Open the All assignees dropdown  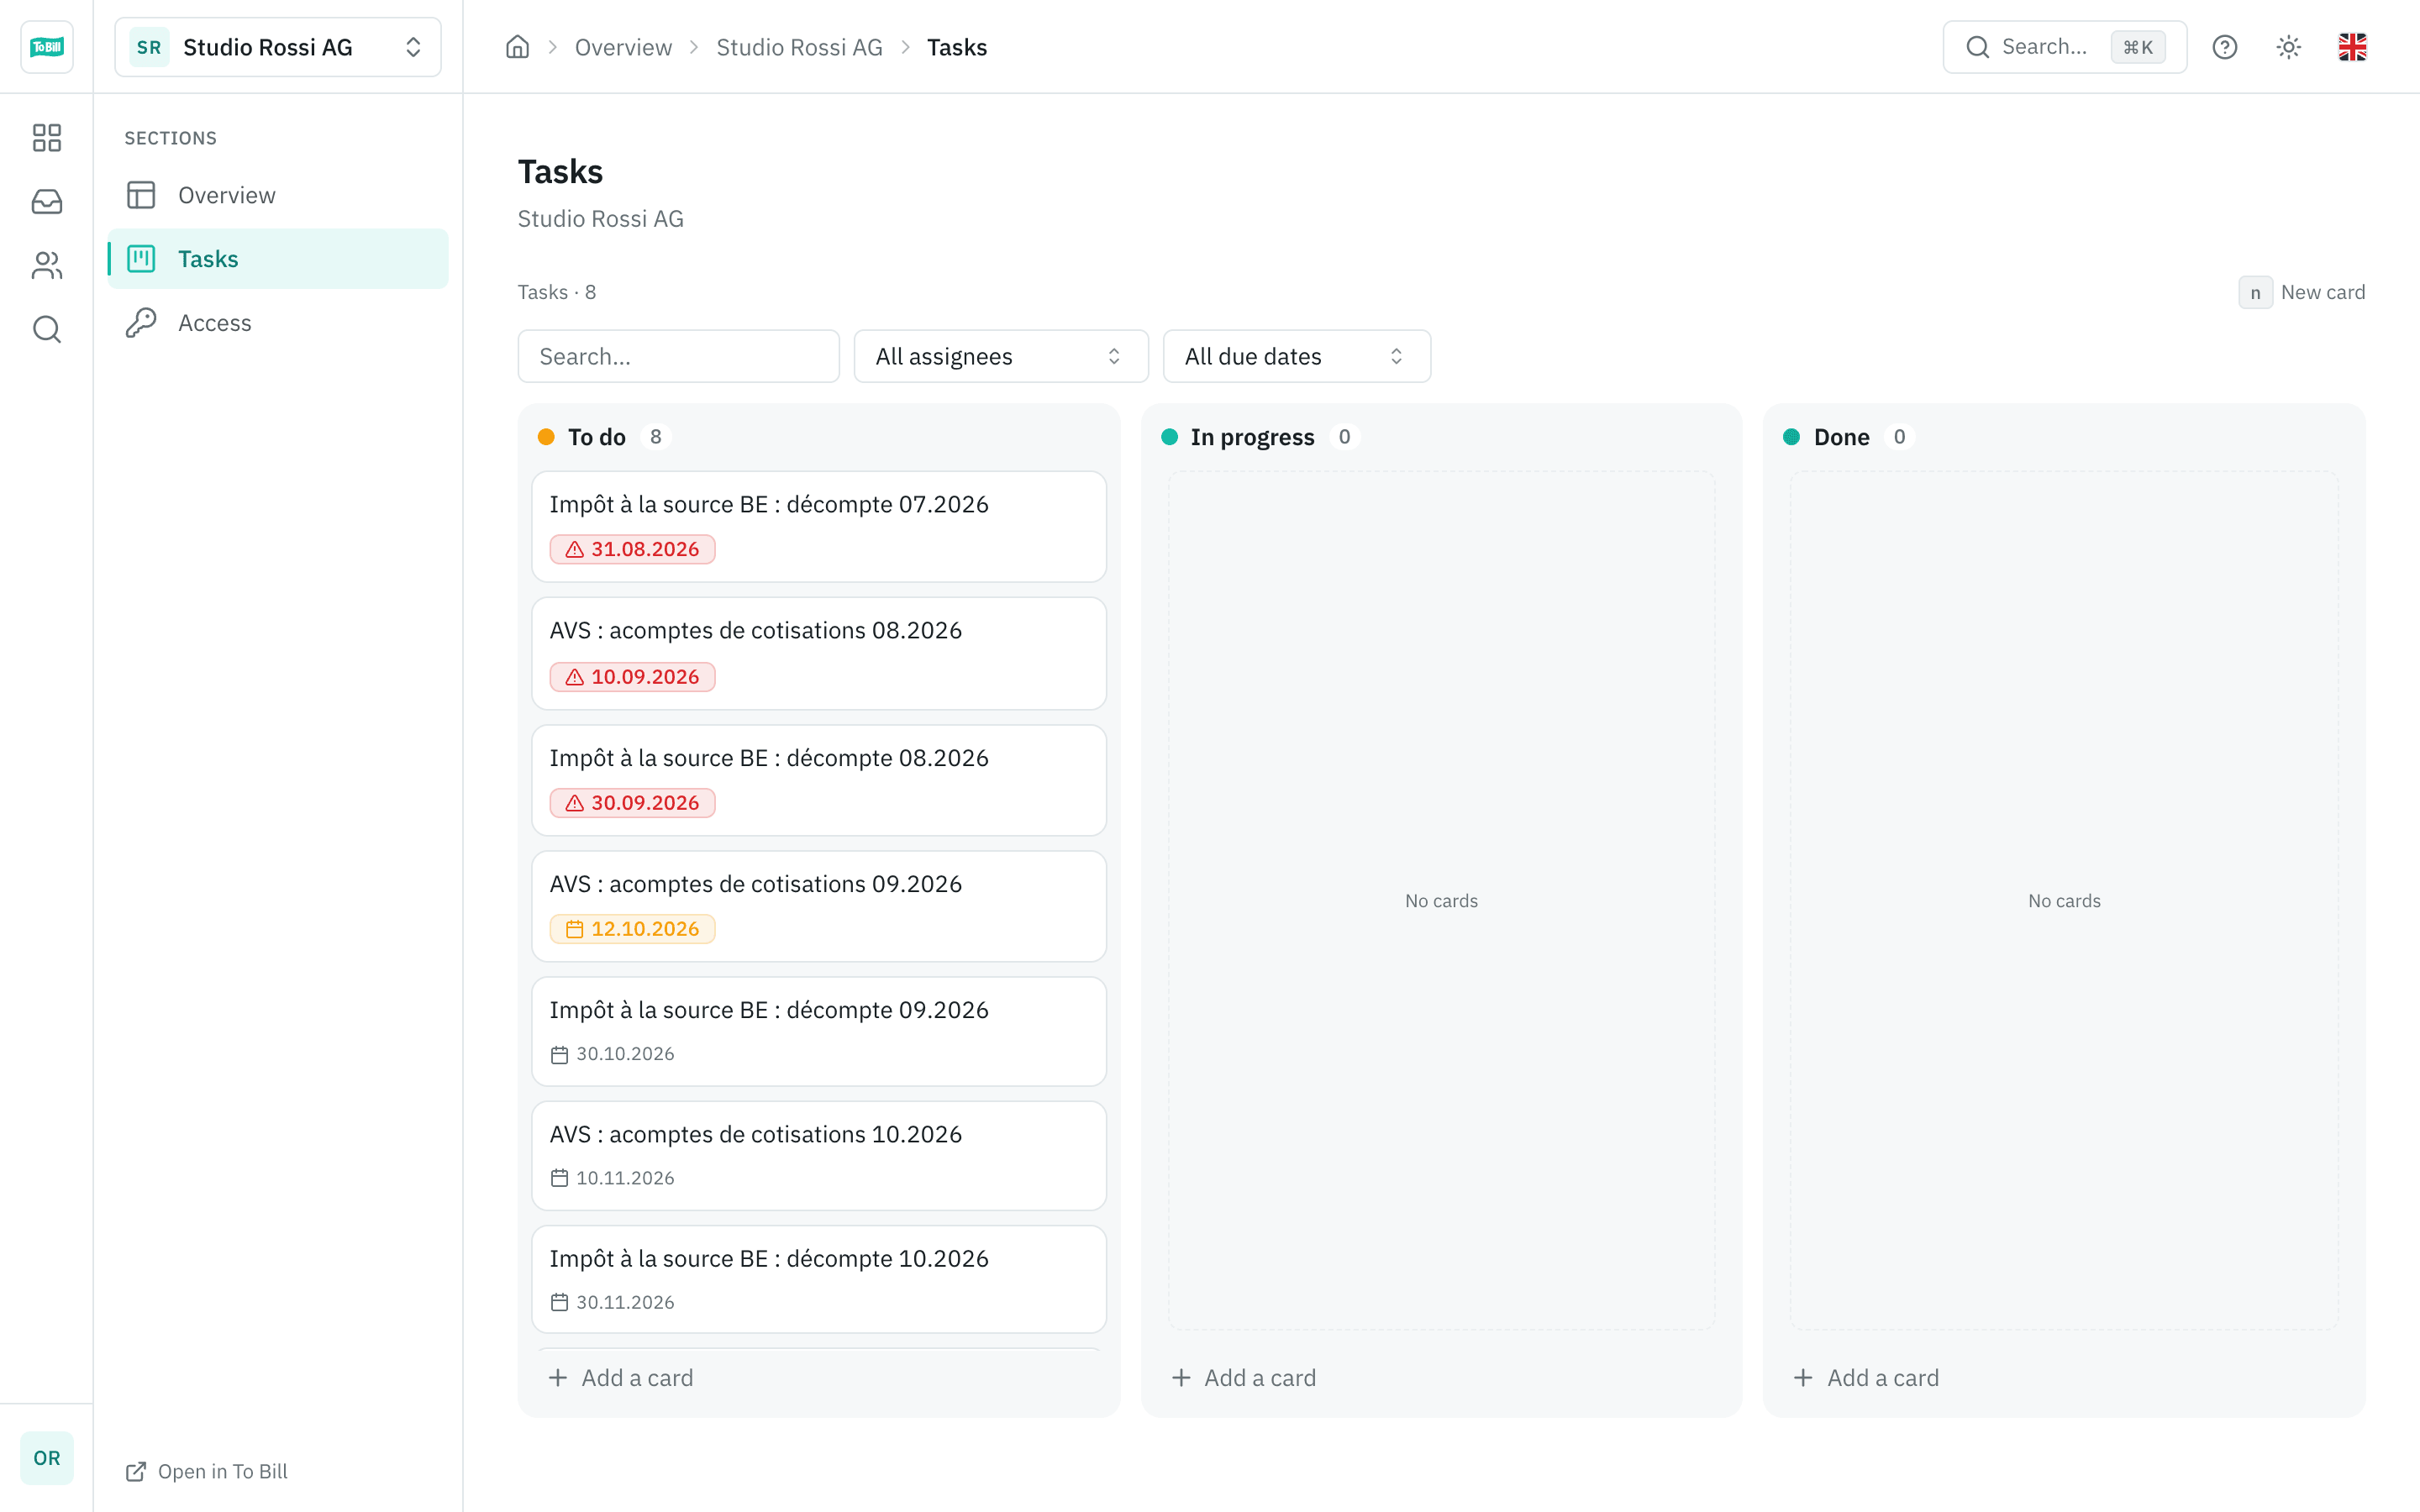(1001, 356)
